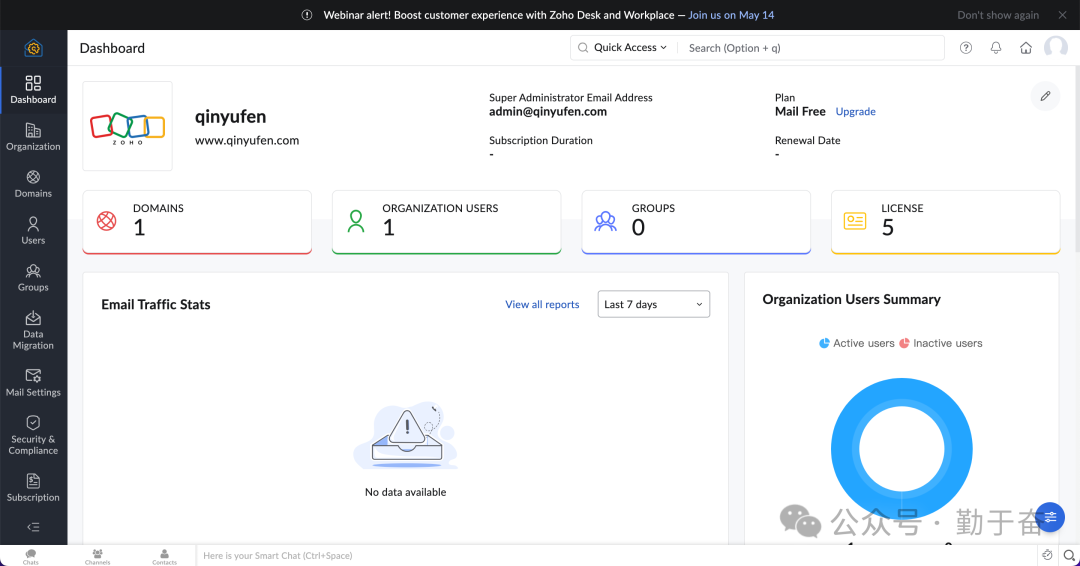The image size is (1080, 566).
Task: Expand the Last 7 days dropdown
Action: 653,305
